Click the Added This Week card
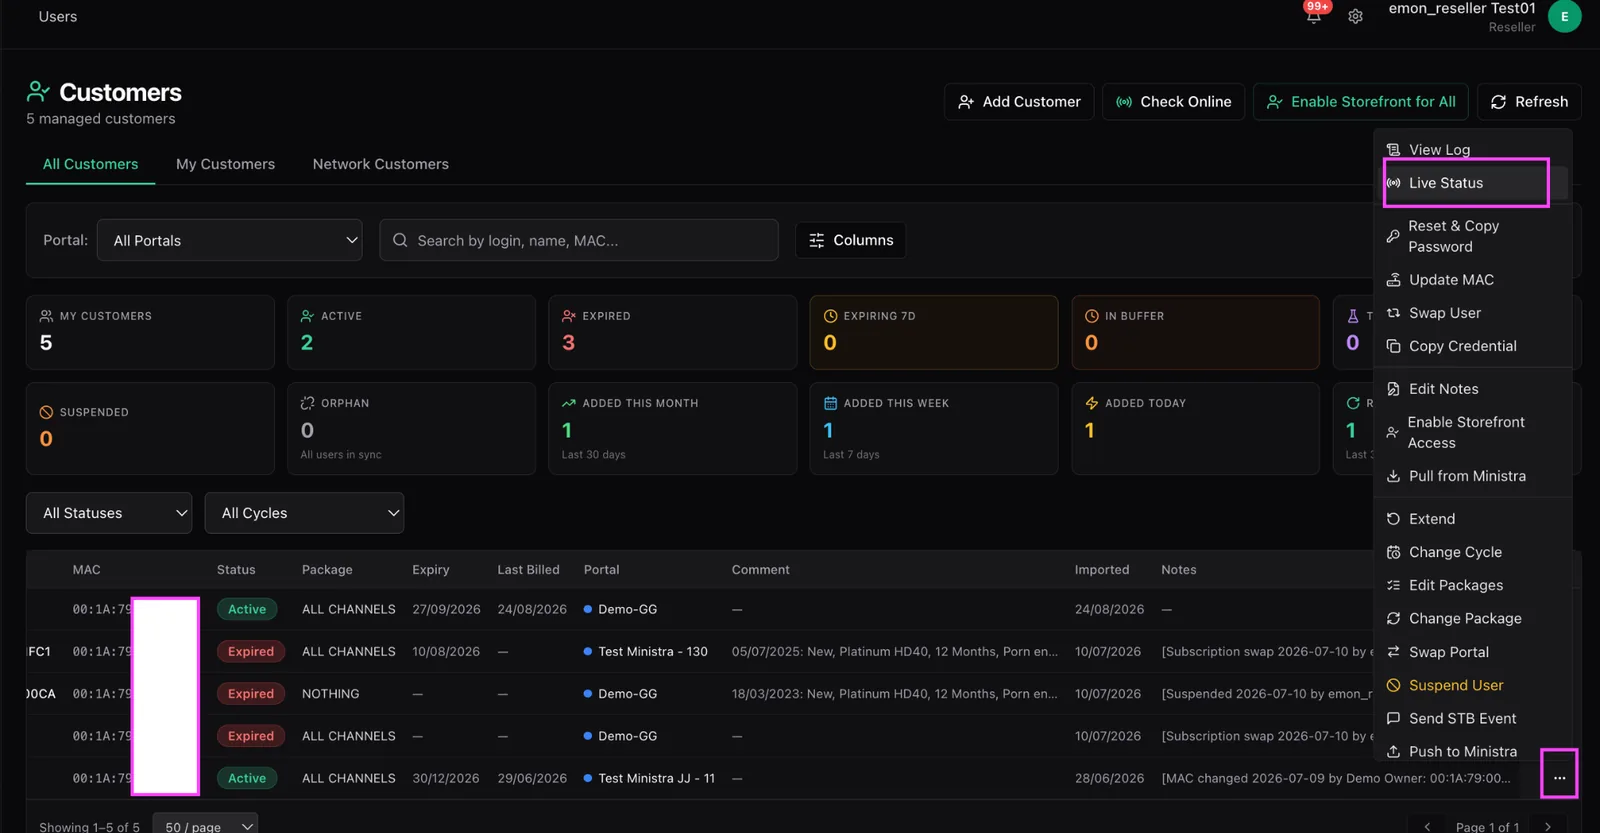The width and height of the screenshot is (1600, 833). pyautogui.click(x=934, y=428)
